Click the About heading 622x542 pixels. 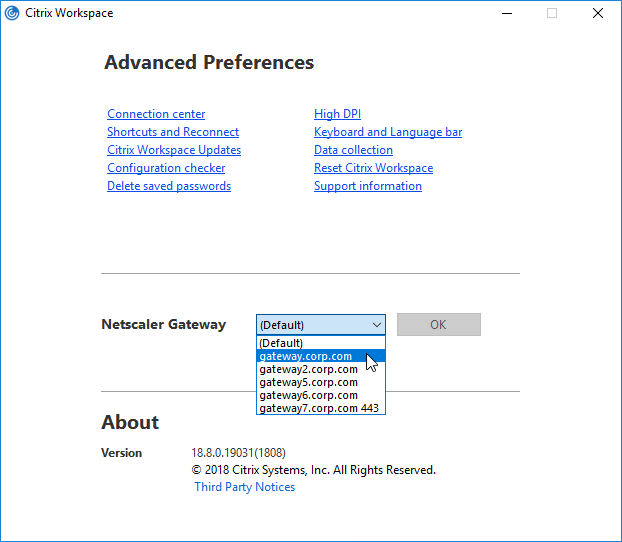click(130, 422)
